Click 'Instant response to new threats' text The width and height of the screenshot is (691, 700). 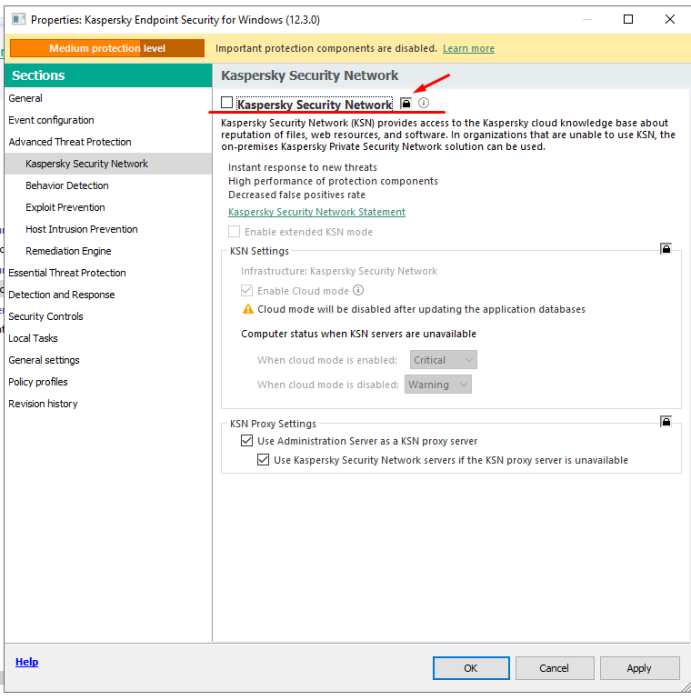[x=302, y=167]
